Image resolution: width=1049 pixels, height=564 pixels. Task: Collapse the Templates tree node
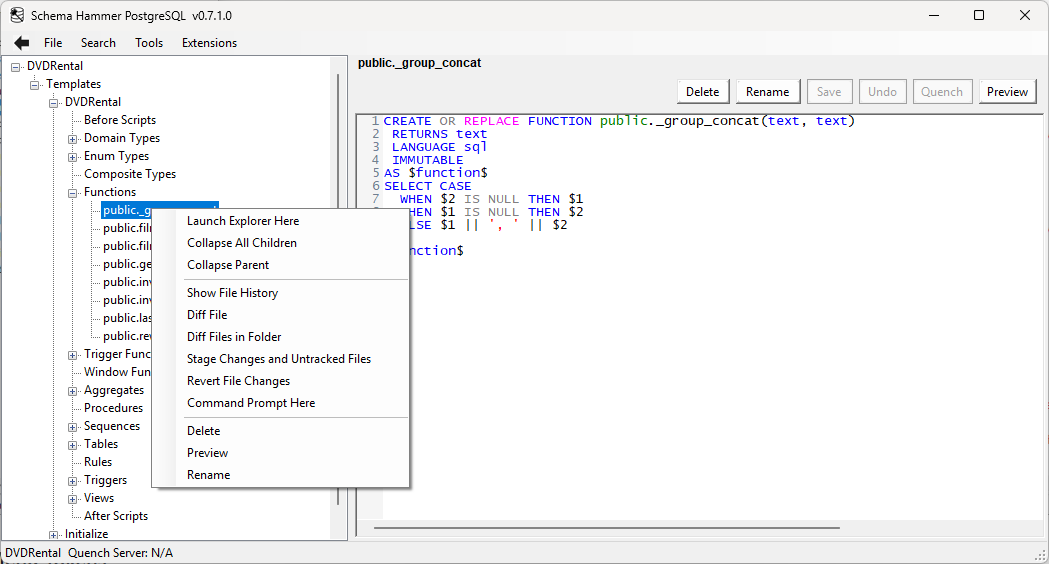34,85
